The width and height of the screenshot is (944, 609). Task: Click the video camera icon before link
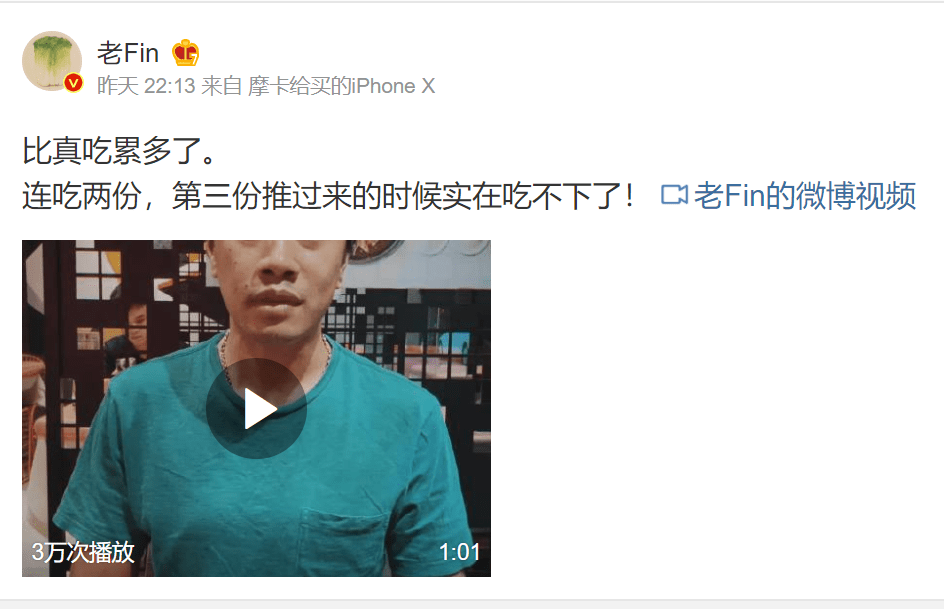[674, 195]
